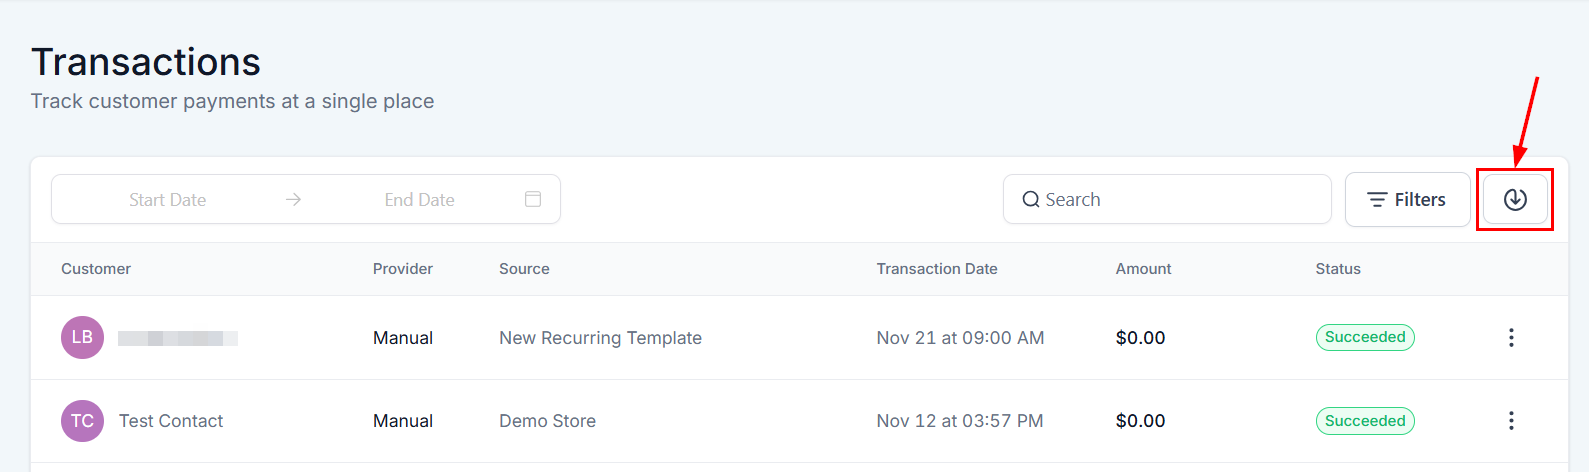
Task: Open the Filters panel
Action: tap(1407, 200)
